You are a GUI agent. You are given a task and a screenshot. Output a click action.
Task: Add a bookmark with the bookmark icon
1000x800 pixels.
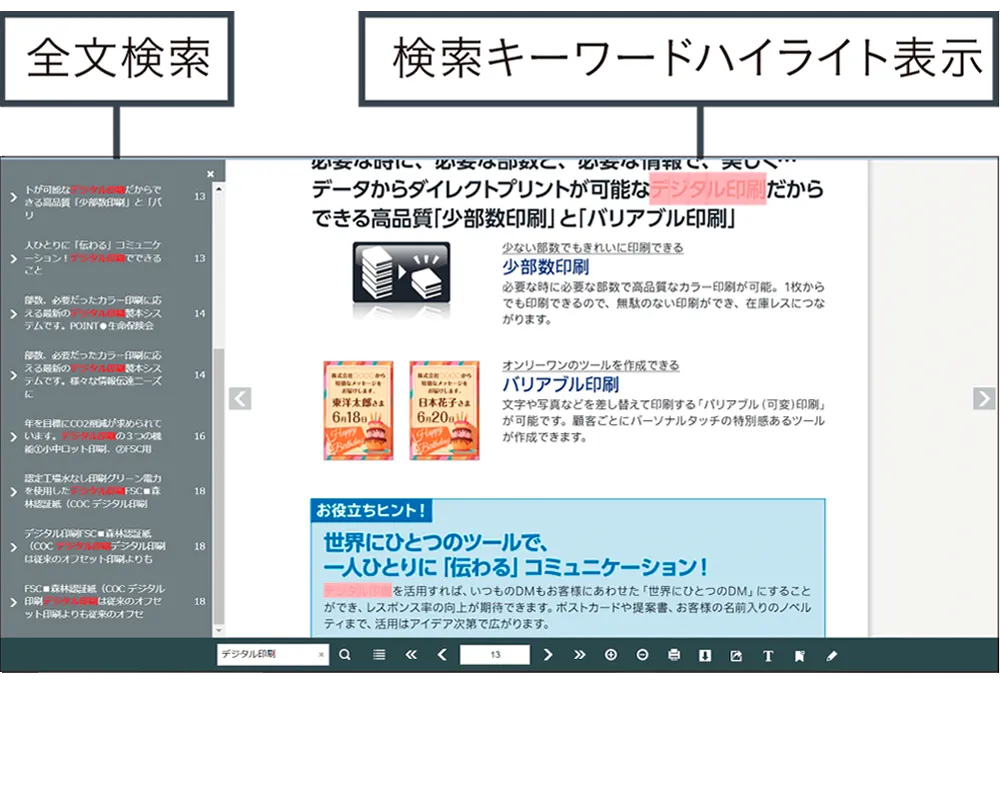(x=799, y=656)
